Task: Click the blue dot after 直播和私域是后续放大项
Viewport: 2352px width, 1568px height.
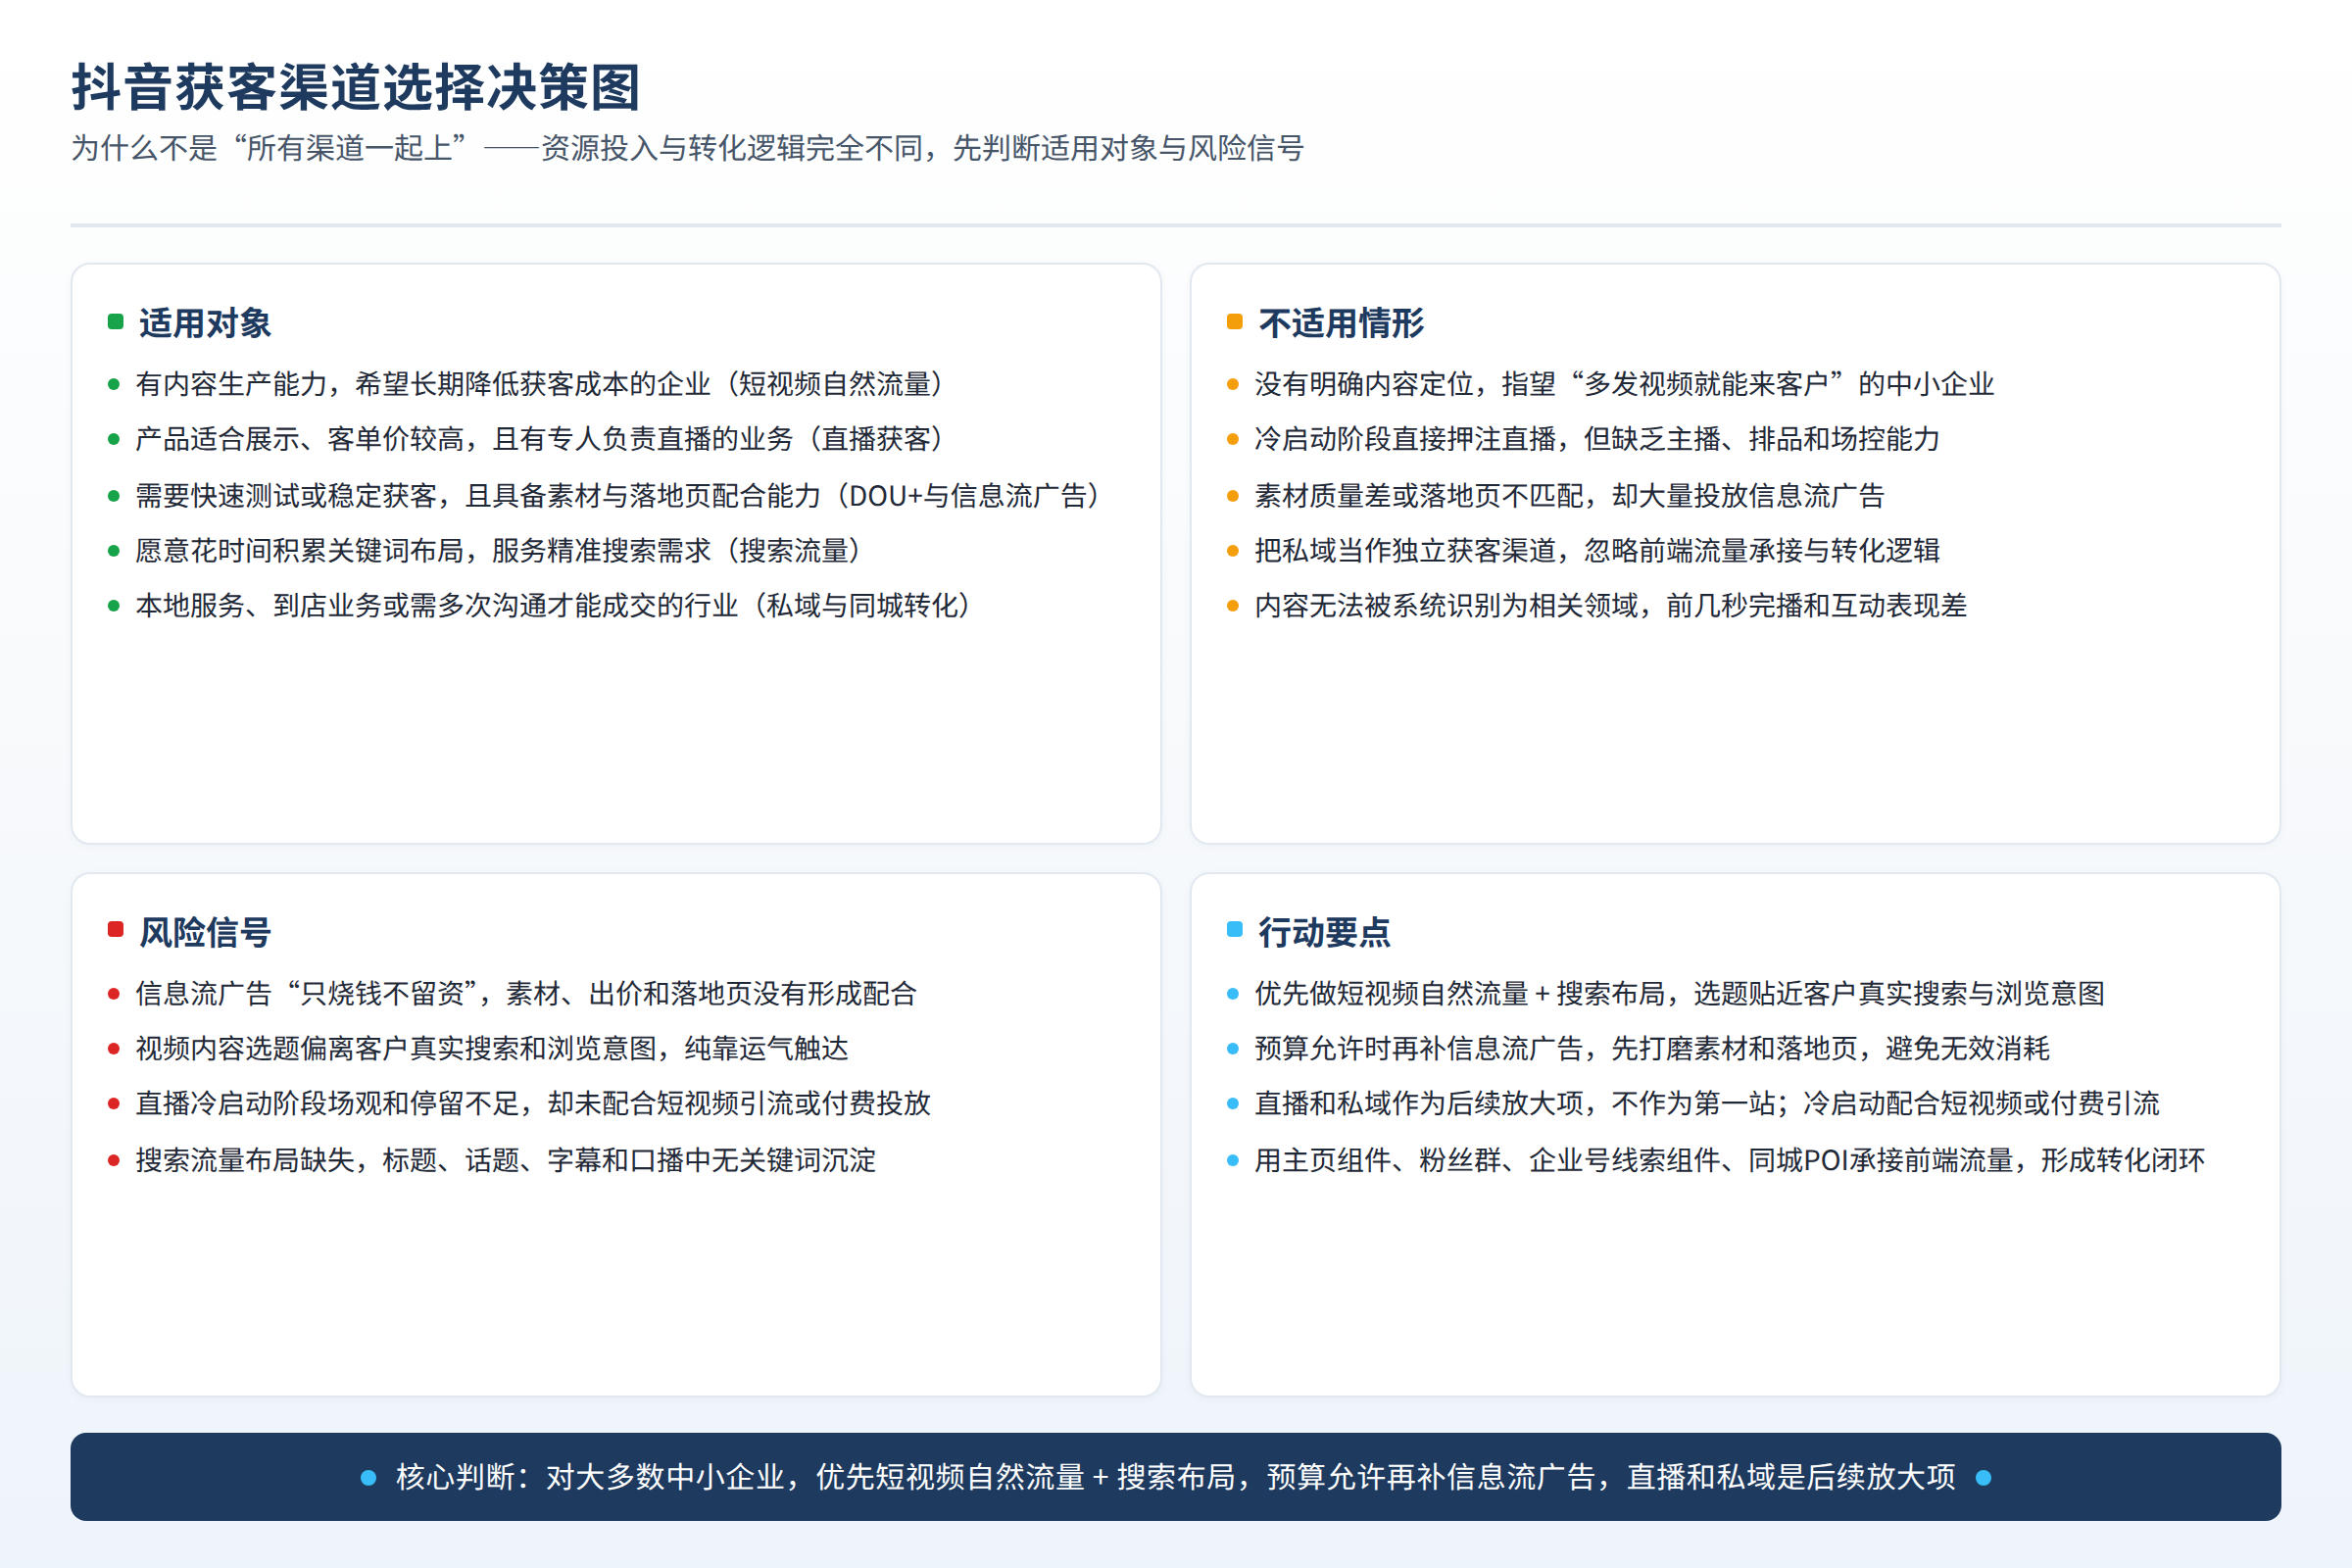Action: point(1984,1478)
